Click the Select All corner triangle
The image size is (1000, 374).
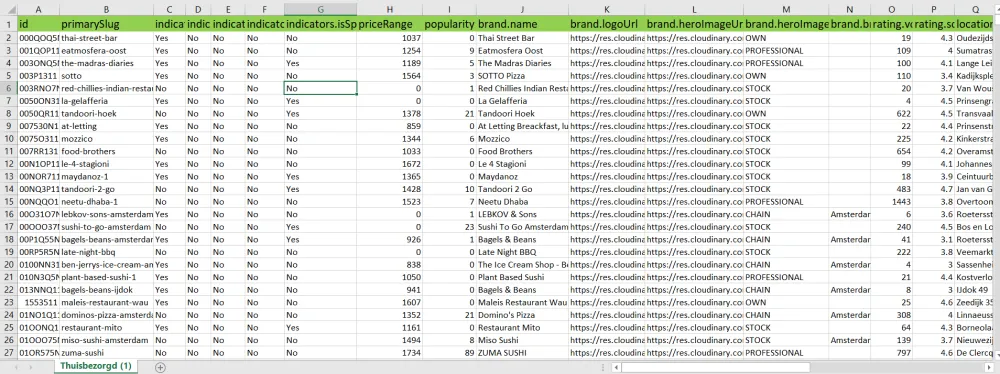(x=9, y=9)
